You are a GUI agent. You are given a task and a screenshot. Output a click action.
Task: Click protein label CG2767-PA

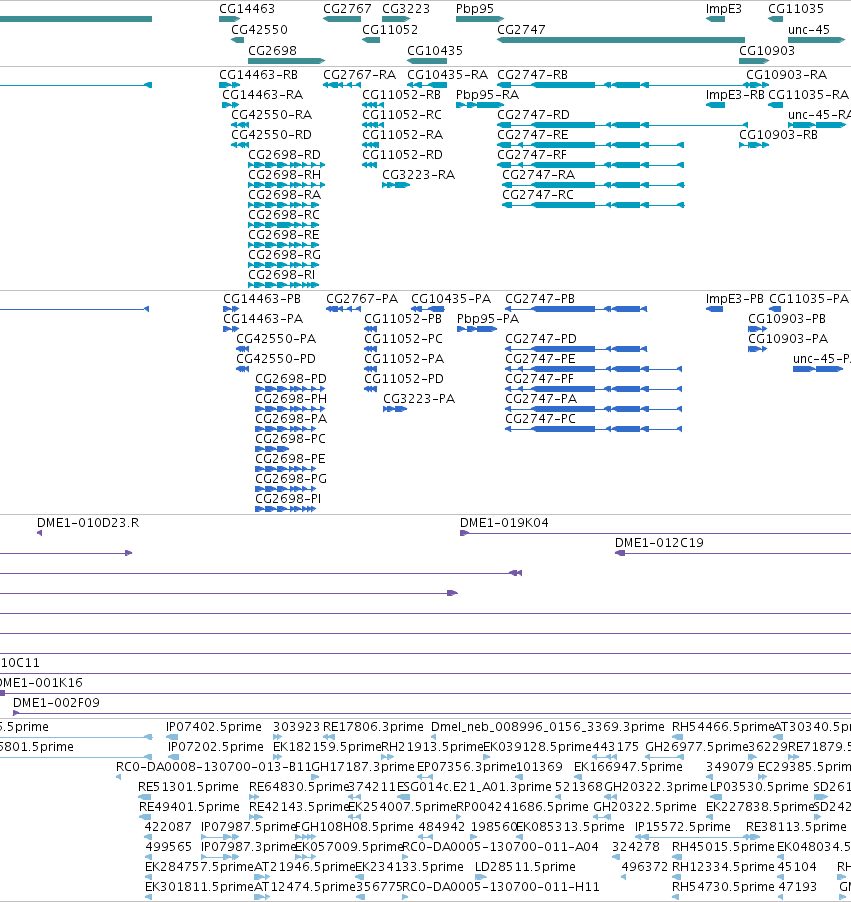point(362,299)
